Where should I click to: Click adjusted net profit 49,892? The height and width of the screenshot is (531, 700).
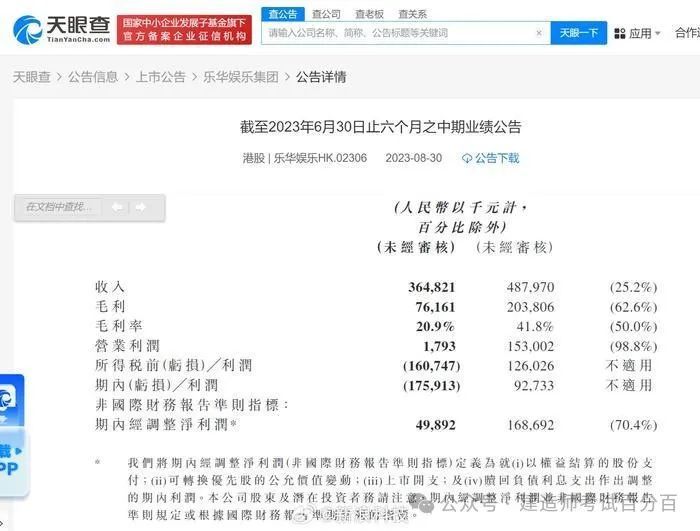tap(436, 425)
